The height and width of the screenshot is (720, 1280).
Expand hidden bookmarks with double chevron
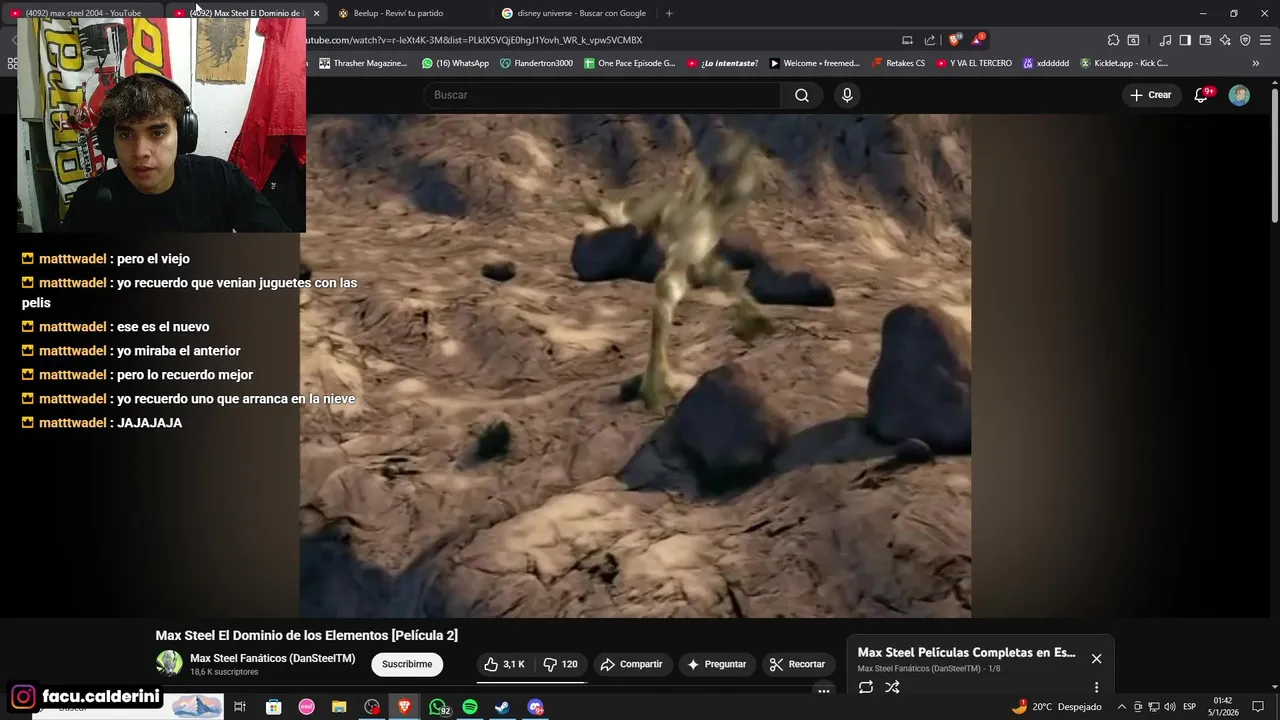point(1256,63)
